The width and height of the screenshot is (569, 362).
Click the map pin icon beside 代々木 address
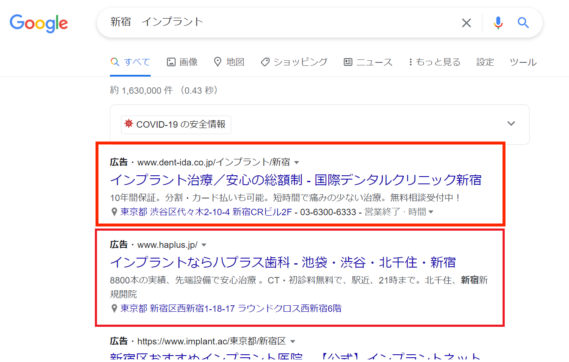(114, 212)
